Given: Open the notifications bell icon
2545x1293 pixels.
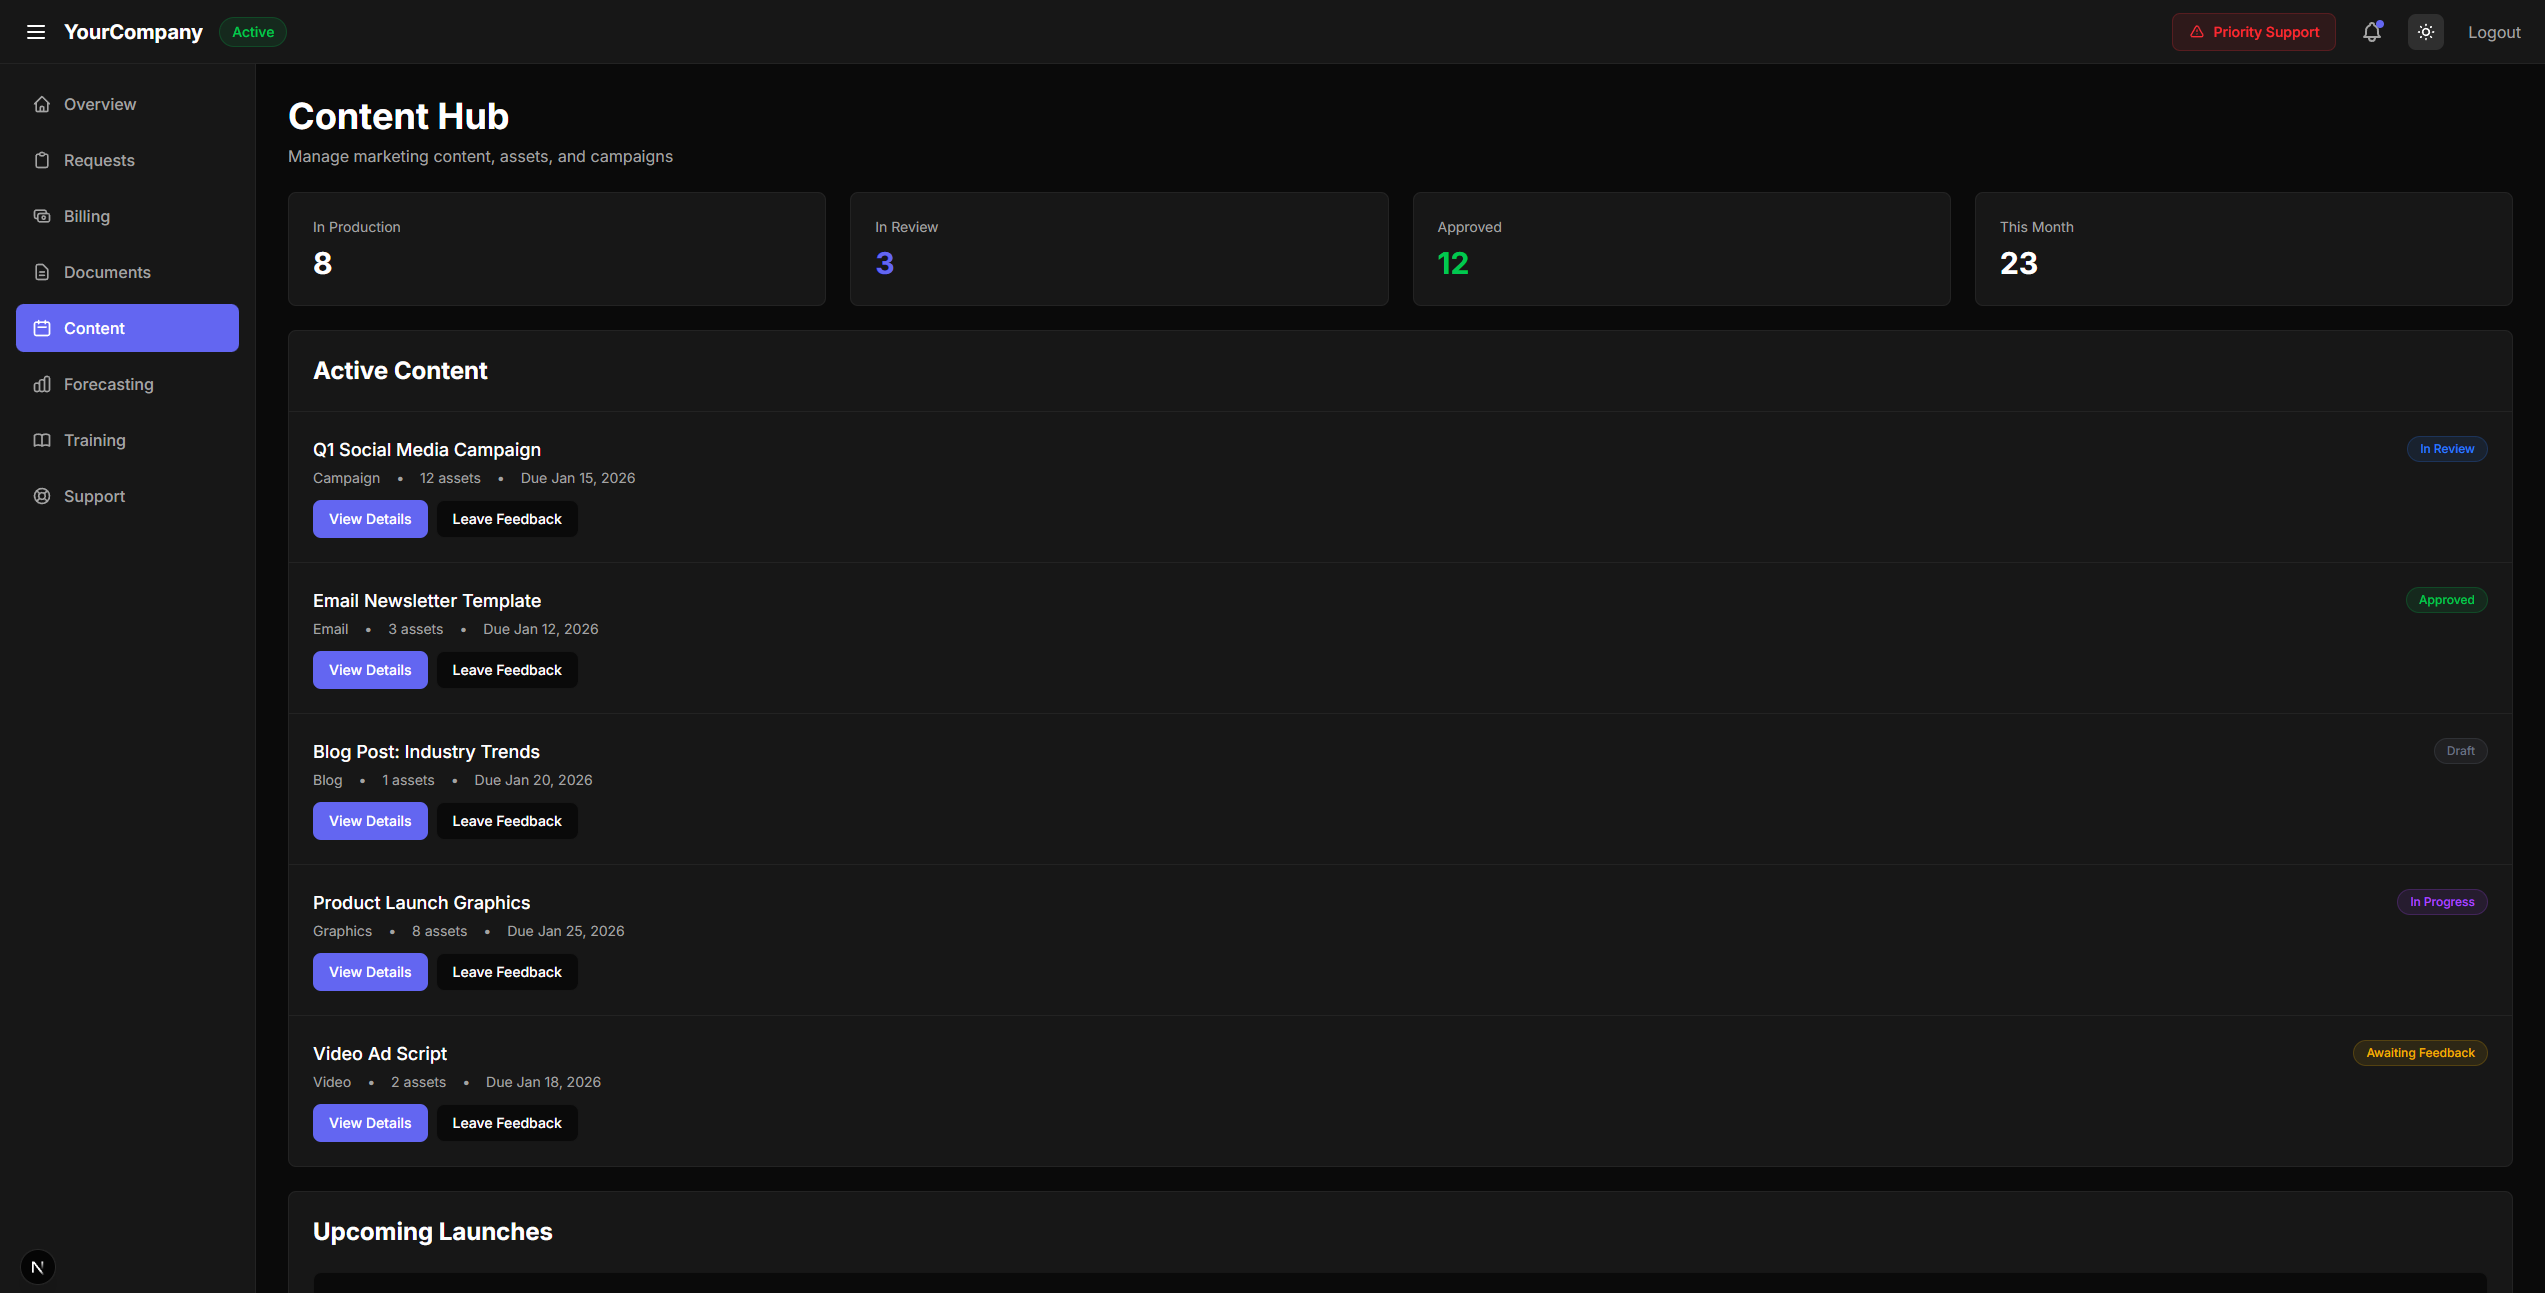Looking at the screenshot, I should point(2371,32).
